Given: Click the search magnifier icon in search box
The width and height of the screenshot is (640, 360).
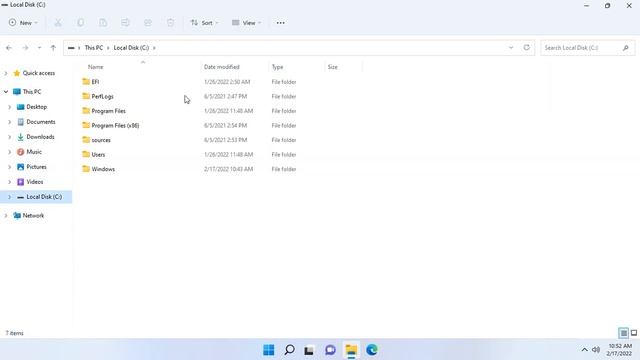Looking at the screenshot, I should pyautogui.click(x=625, y=48).
